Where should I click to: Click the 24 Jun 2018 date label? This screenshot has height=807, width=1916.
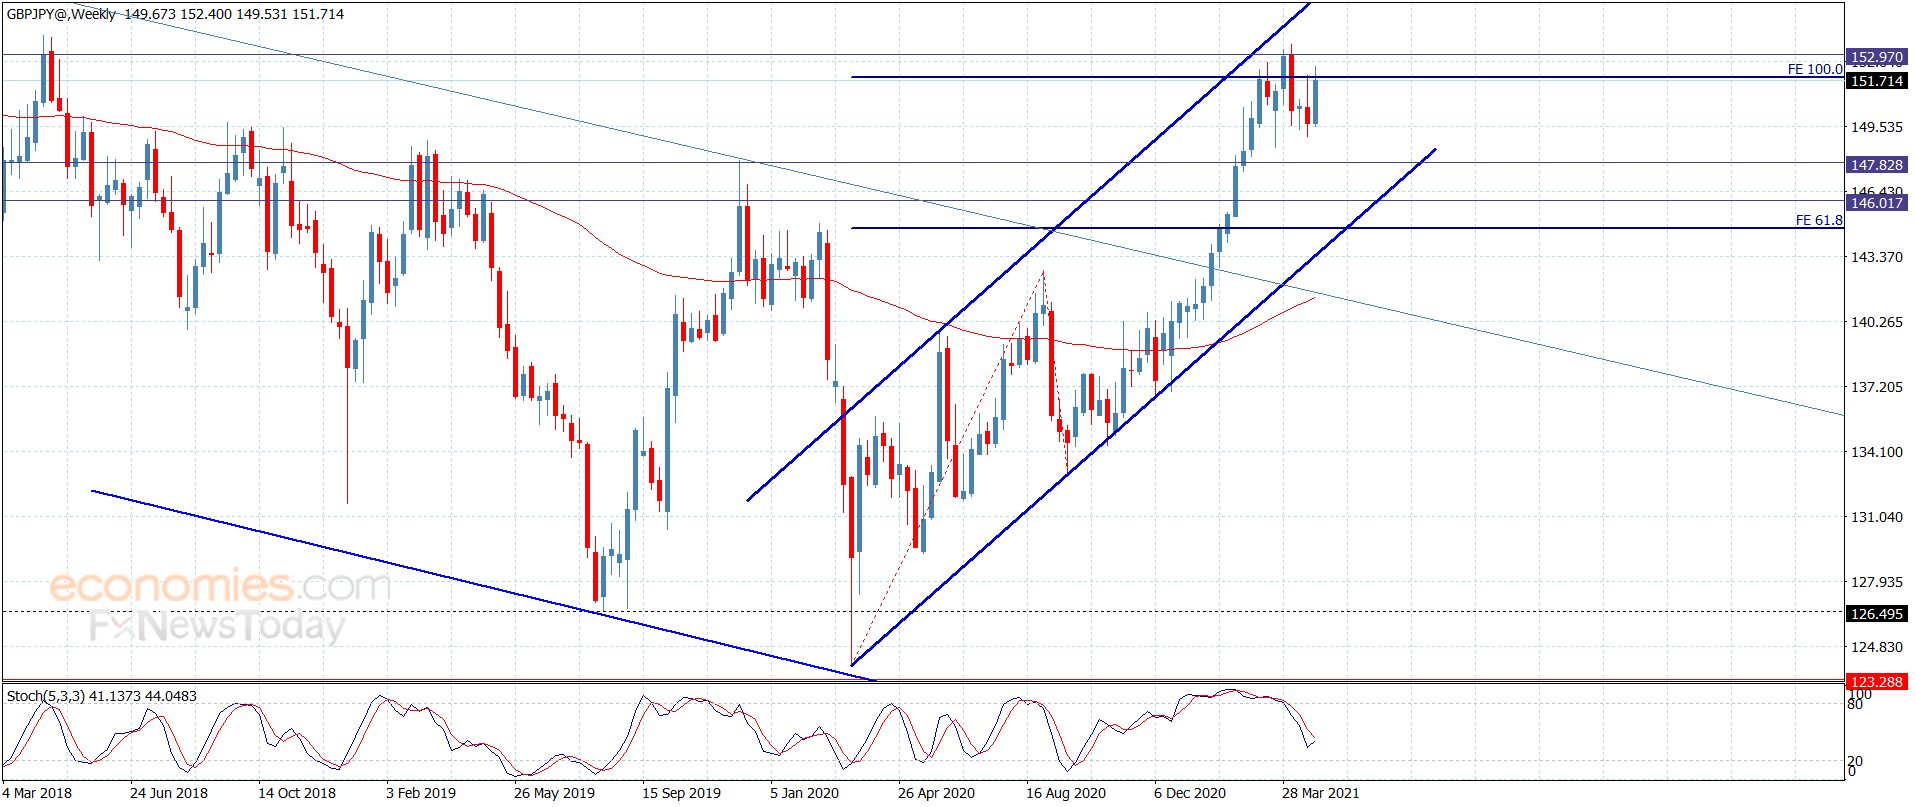[169, 793]
